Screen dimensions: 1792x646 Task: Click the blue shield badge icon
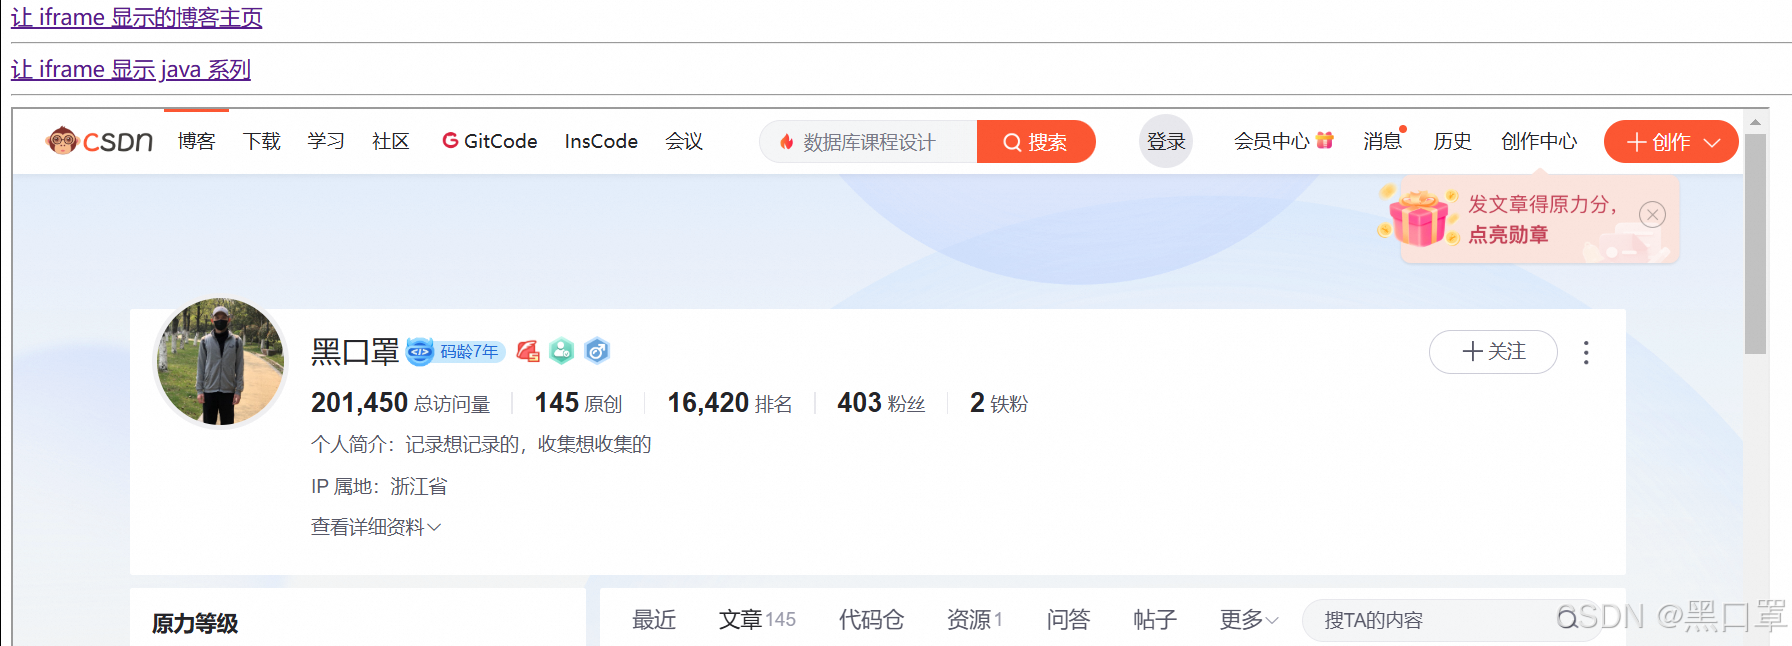(597, 351)
